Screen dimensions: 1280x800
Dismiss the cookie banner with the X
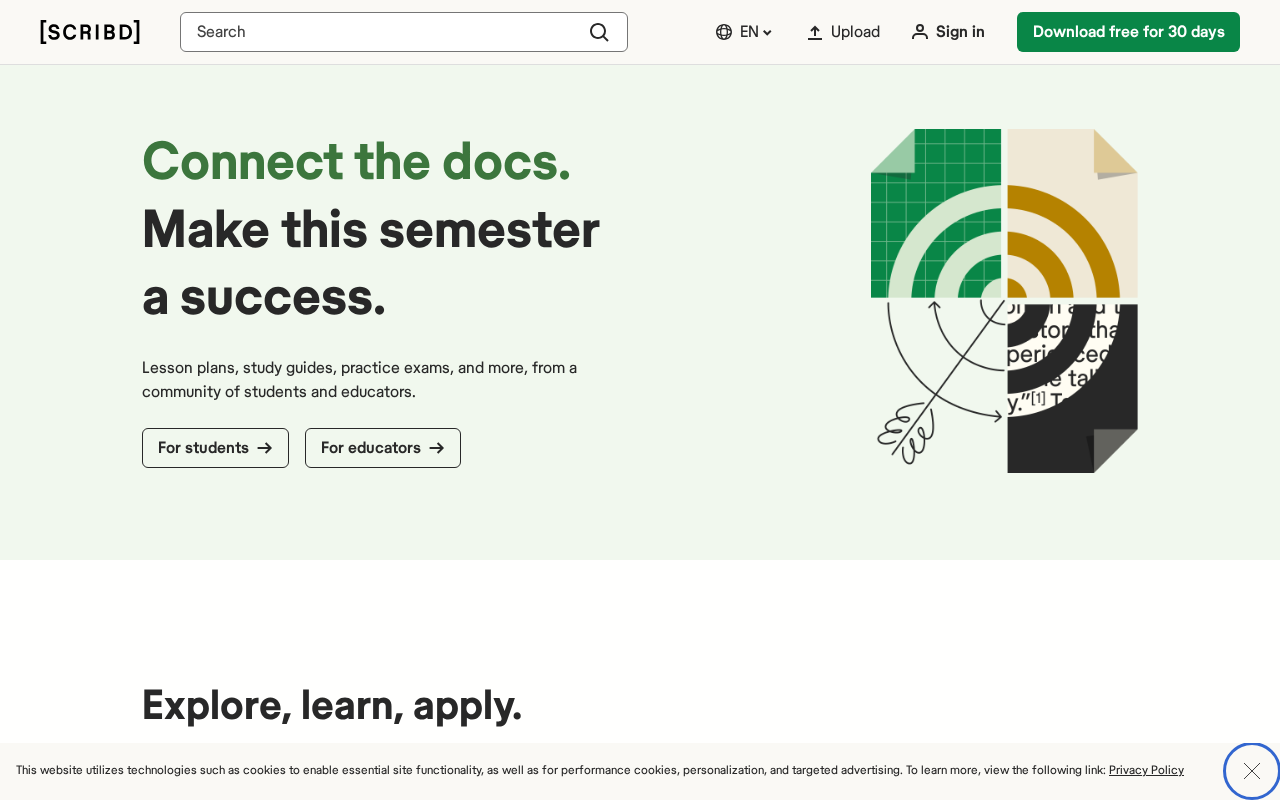click(x=1251, y=771)
